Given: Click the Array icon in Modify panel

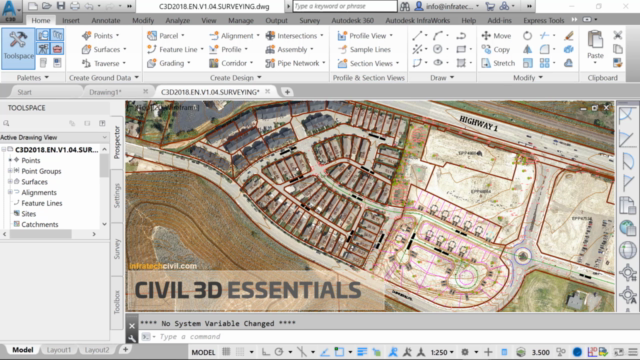Looking at the screenshot, I should [544, 63].
